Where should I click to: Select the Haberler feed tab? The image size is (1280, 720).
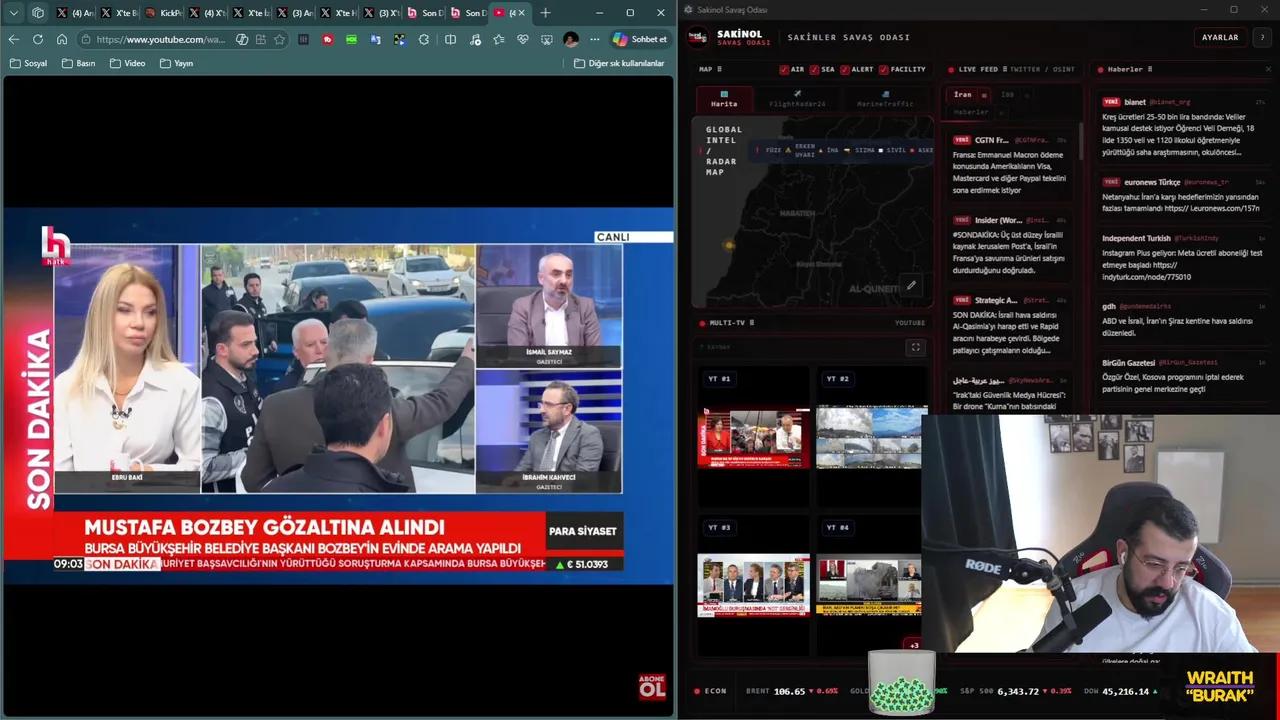coord(970,112)
